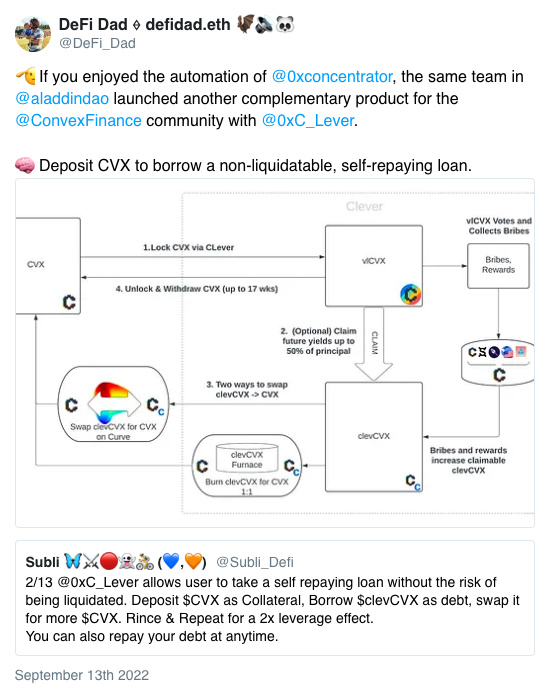
Task: Click the row of bribe token icons
Action: pyautogui.click(x=498, y=352)
